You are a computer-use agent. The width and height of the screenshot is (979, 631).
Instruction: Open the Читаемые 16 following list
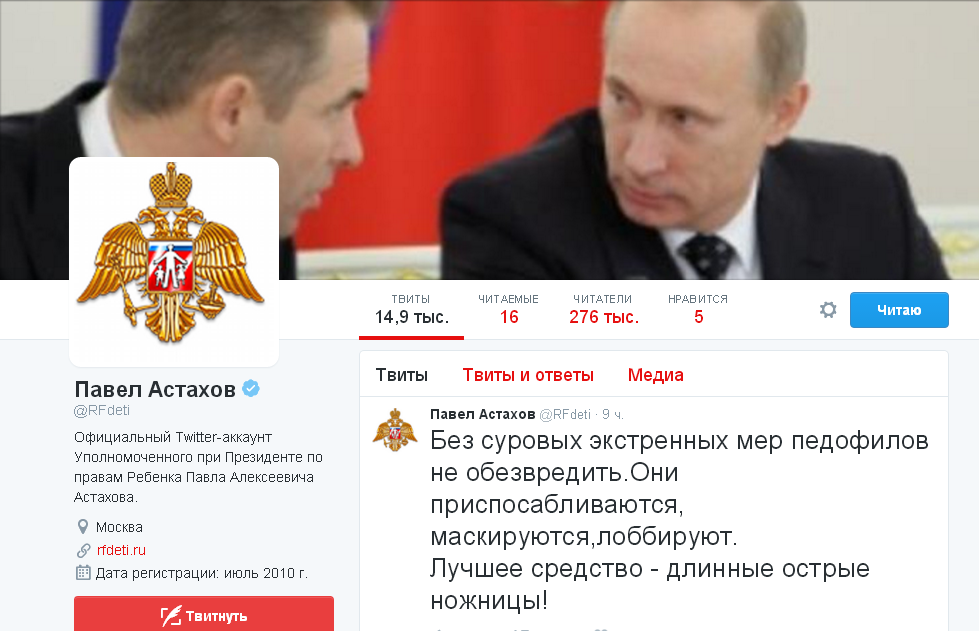click(x=508, y=310)
